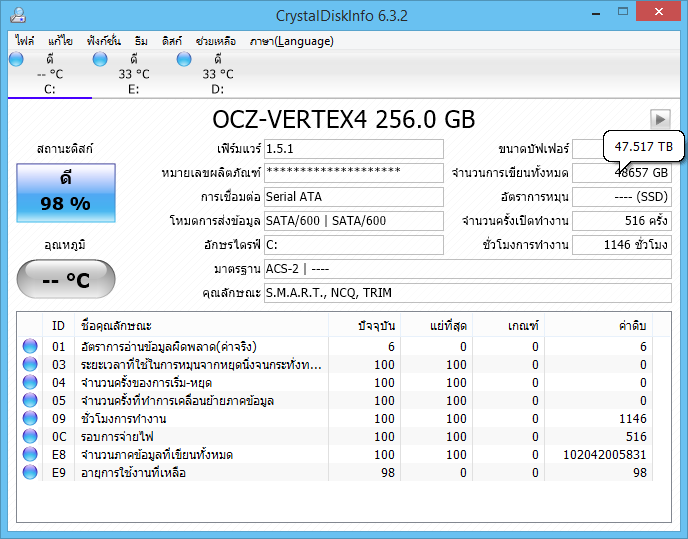Click the CrystalDiskInfo app icon in title bar
Viewport: 688px width, 539px height.
[x=18, y=15]
